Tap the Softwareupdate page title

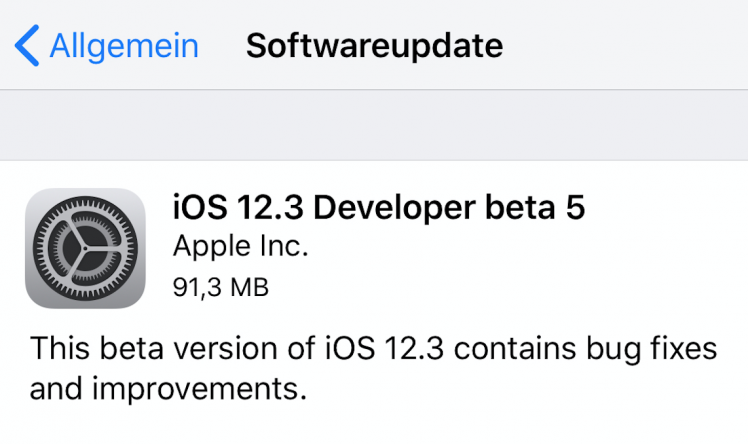click(374, 46)
